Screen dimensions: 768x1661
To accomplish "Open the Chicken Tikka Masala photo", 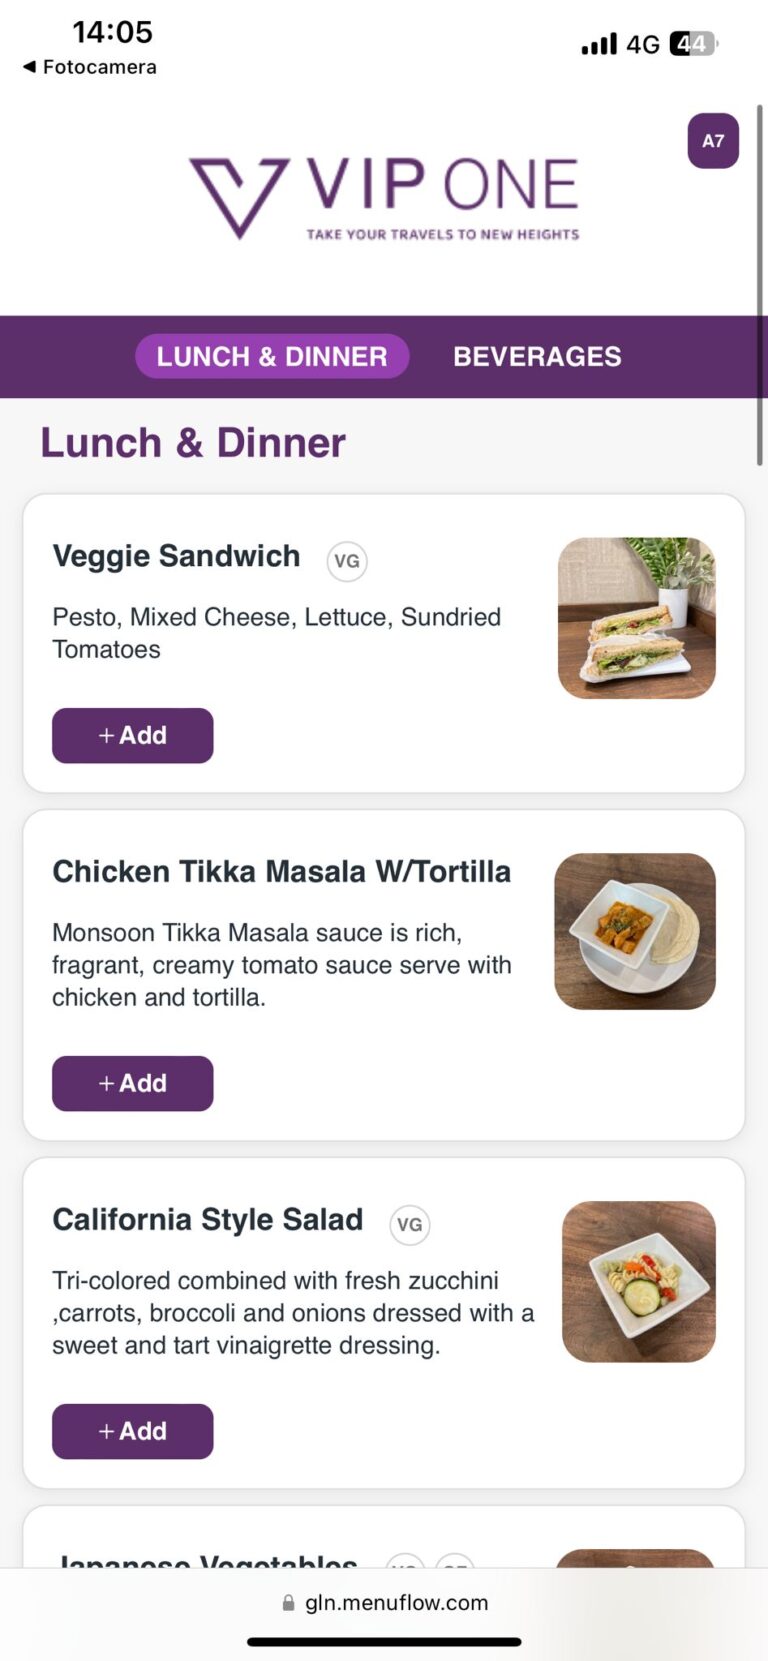I will [635, 931].
